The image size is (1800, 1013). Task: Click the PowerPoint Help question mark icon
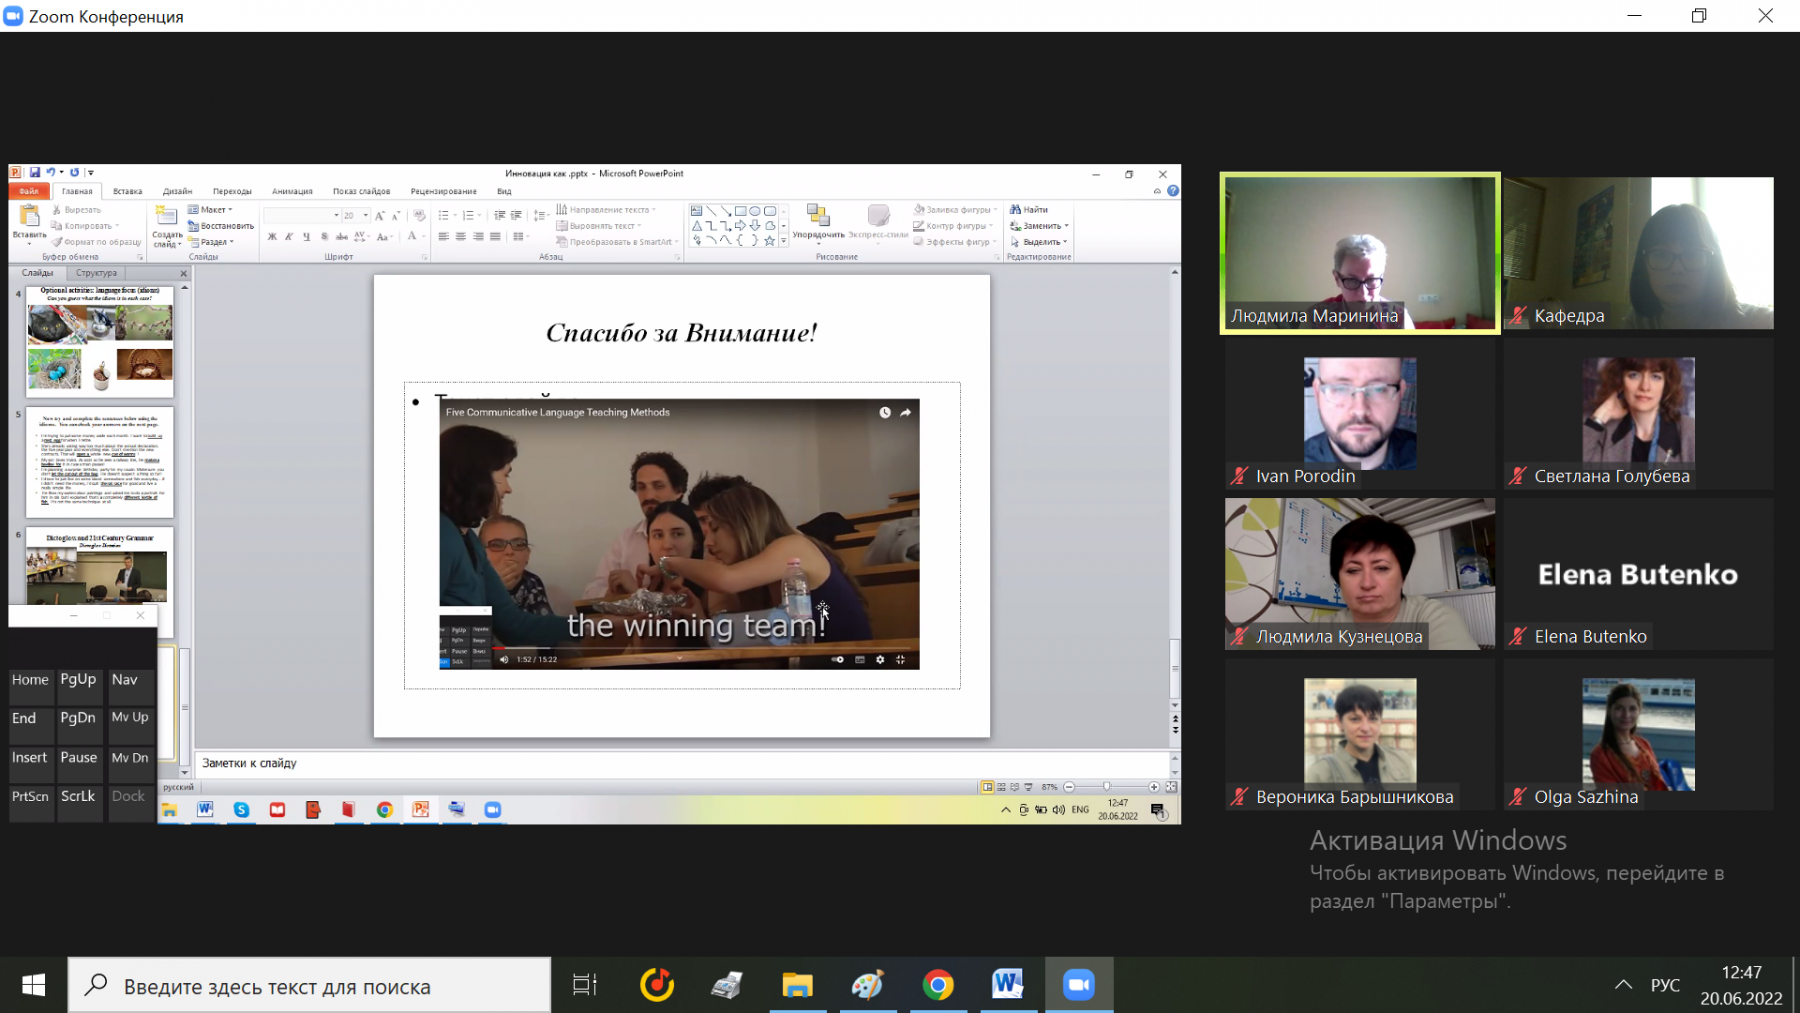coord(1173,191)
